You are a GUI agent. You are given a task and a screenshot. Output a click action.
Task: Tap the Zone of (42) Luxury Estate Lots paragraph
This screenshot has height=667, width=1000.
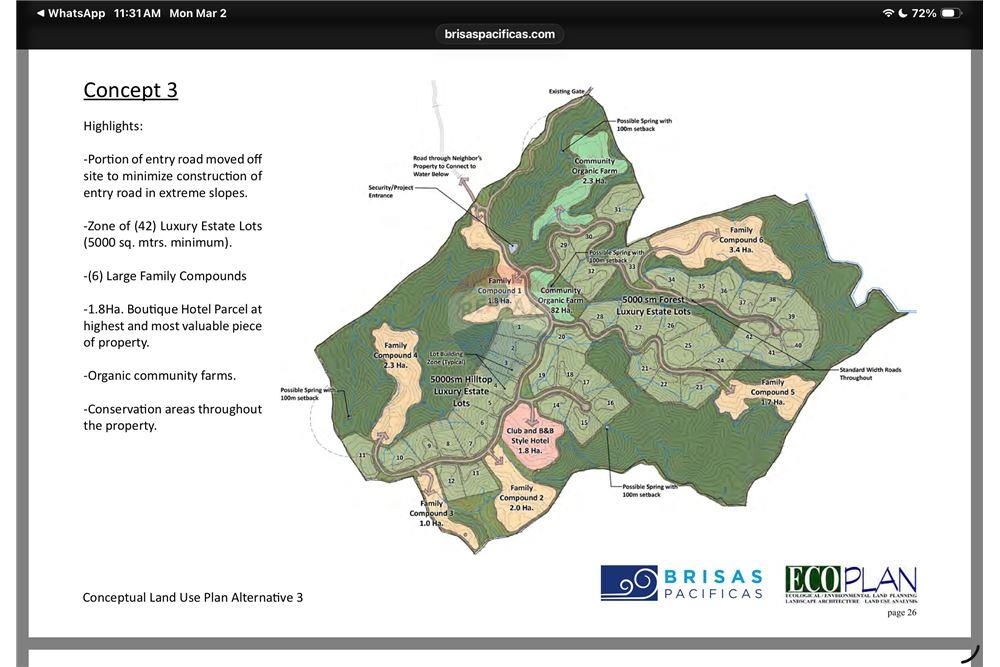(x=173, y=234)
